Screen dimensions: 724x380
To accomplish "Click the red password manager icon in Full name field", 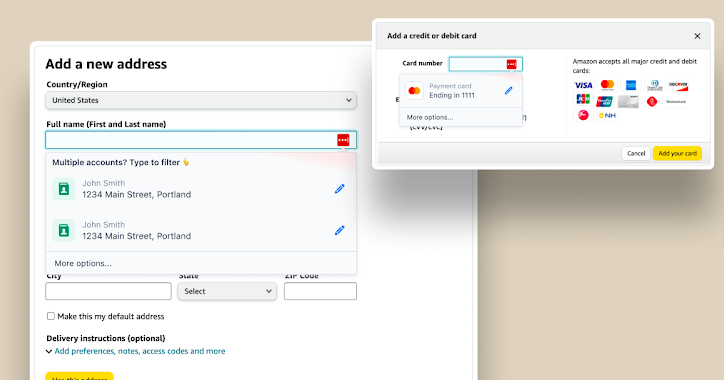I will tap(343, 140).
